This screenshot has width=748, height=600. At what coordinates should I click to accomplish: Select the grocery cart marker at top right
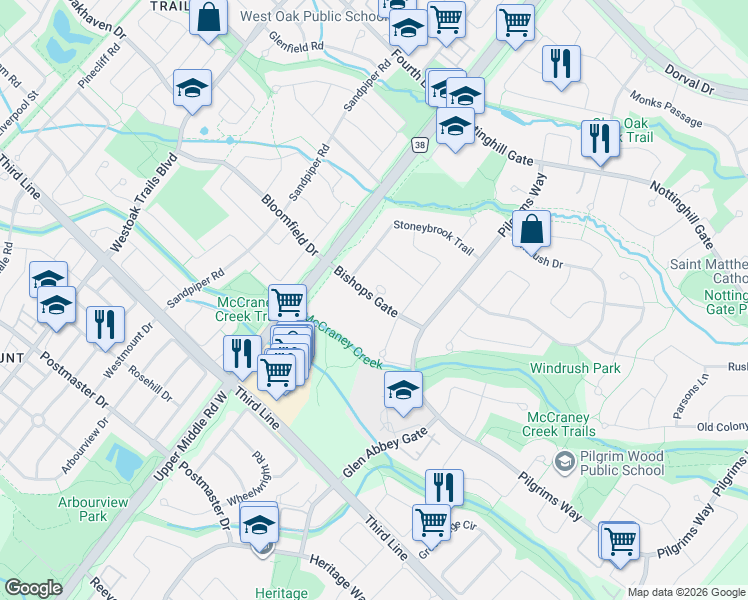[x=515, y=24]
